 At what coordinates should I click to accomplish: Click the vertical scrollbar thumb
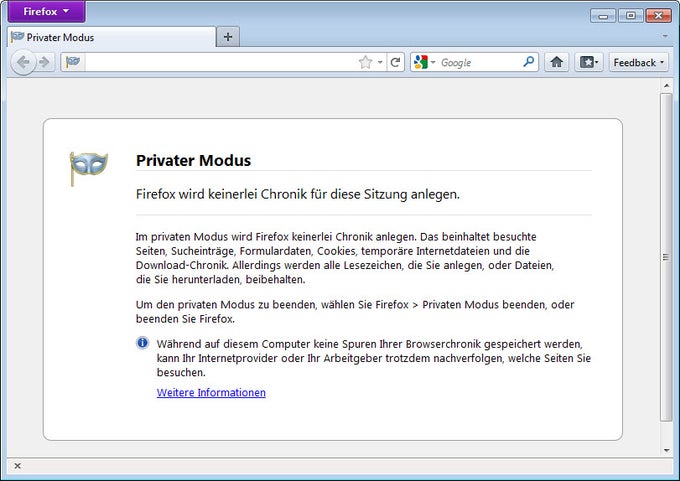666,257
